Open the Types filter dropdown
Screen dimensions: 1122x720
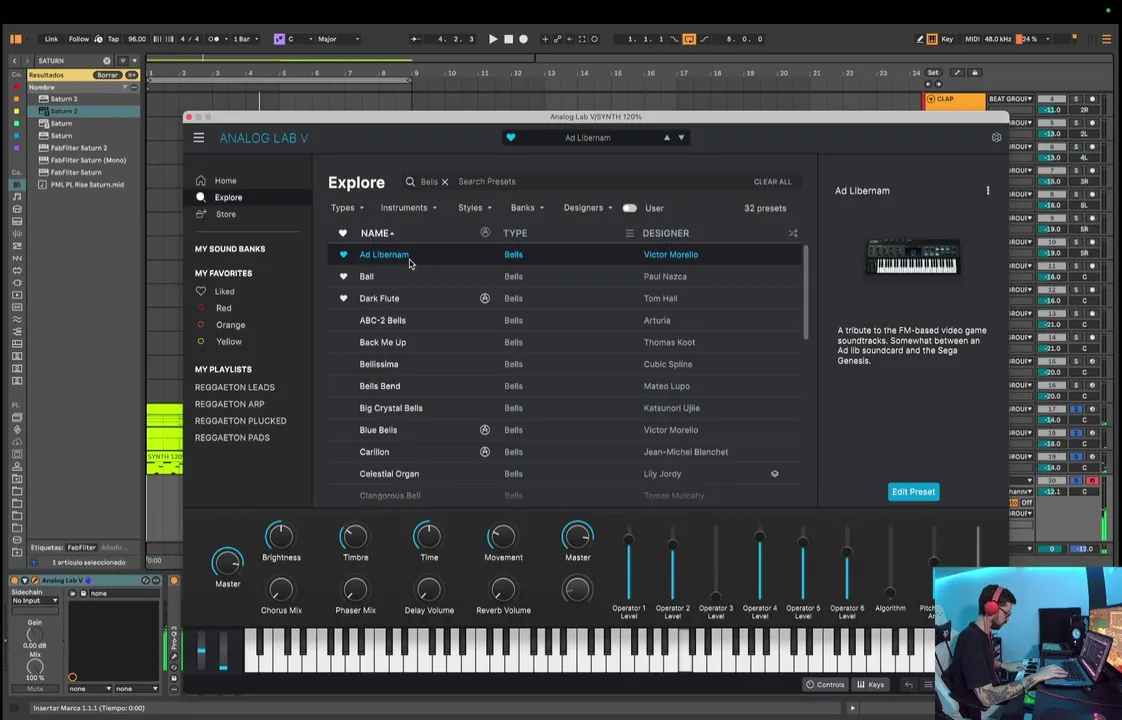(x=347, y=208)
